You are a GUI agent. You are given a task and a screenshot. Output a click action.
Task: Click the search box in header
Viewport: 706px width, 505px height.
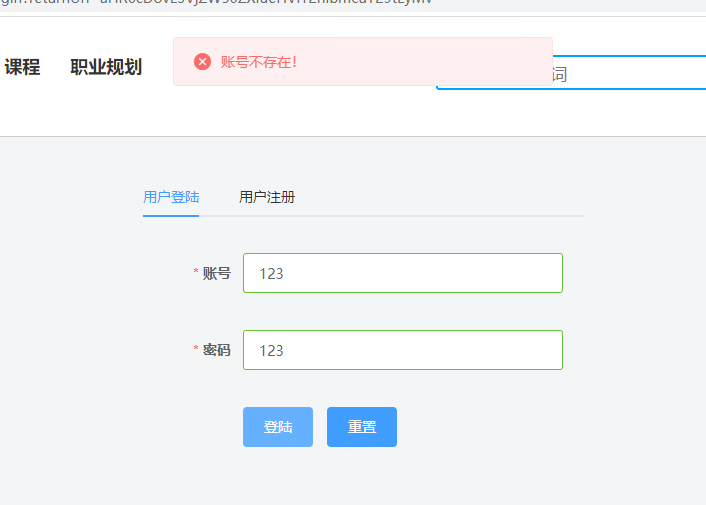coord(629,73)
